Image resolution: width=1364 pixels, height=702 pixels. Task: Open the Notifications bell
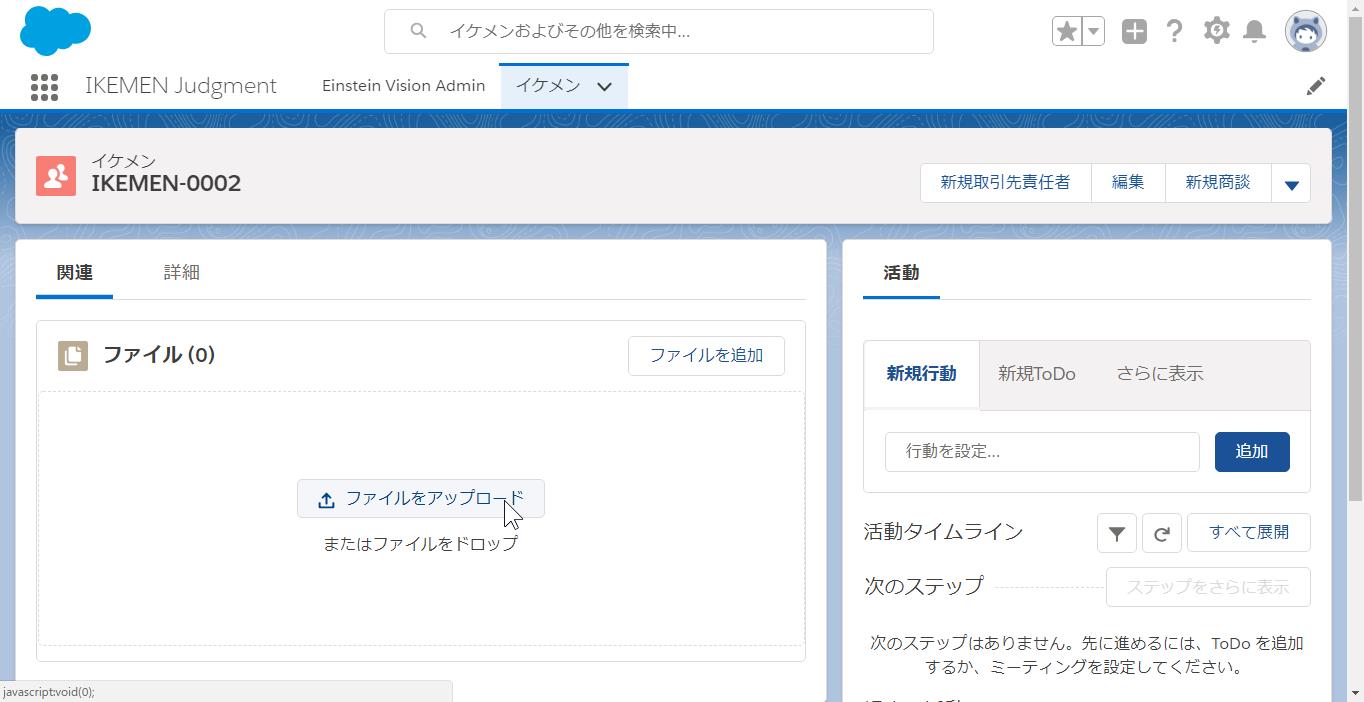point(1254,31)
